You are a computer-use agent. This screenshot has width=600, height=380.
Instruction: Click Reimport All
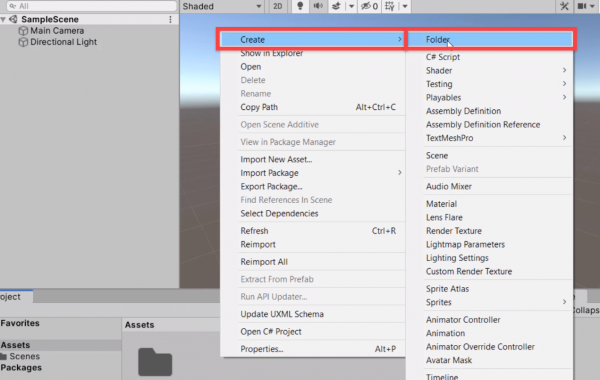pos(264,262)
